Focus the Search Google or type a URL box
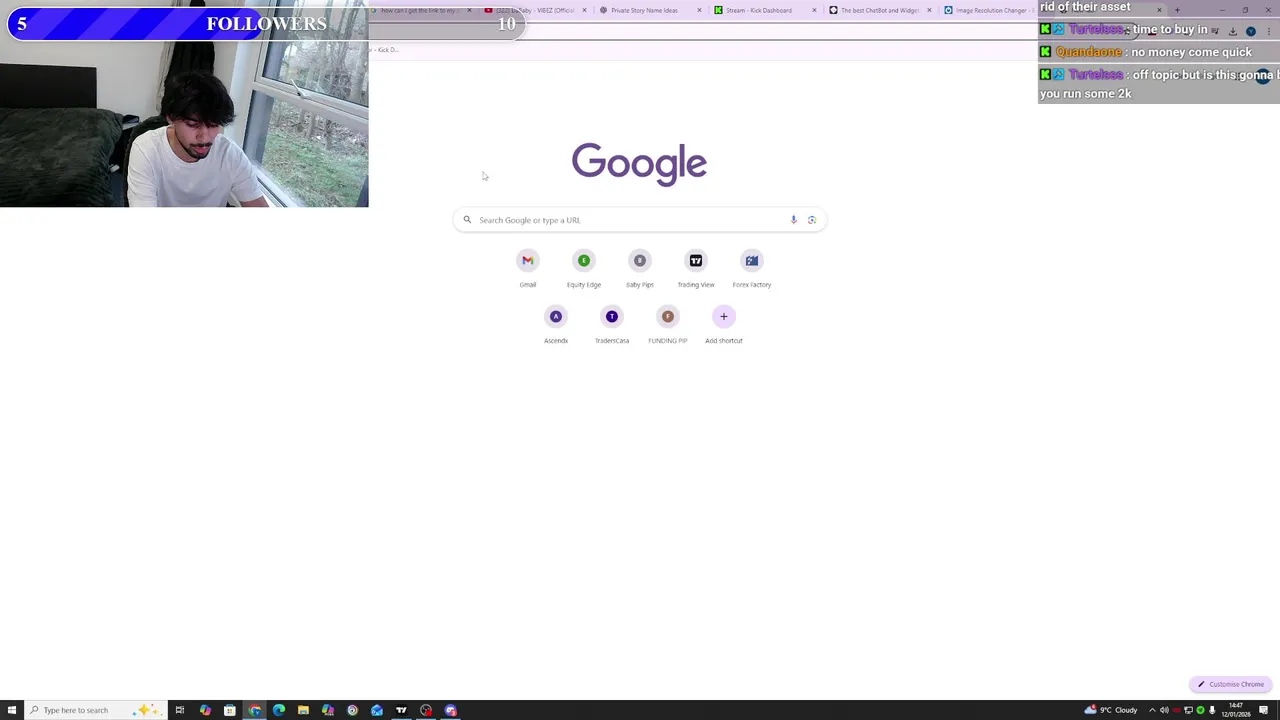Screen dimensions: 1280x720 click(639, 220)
